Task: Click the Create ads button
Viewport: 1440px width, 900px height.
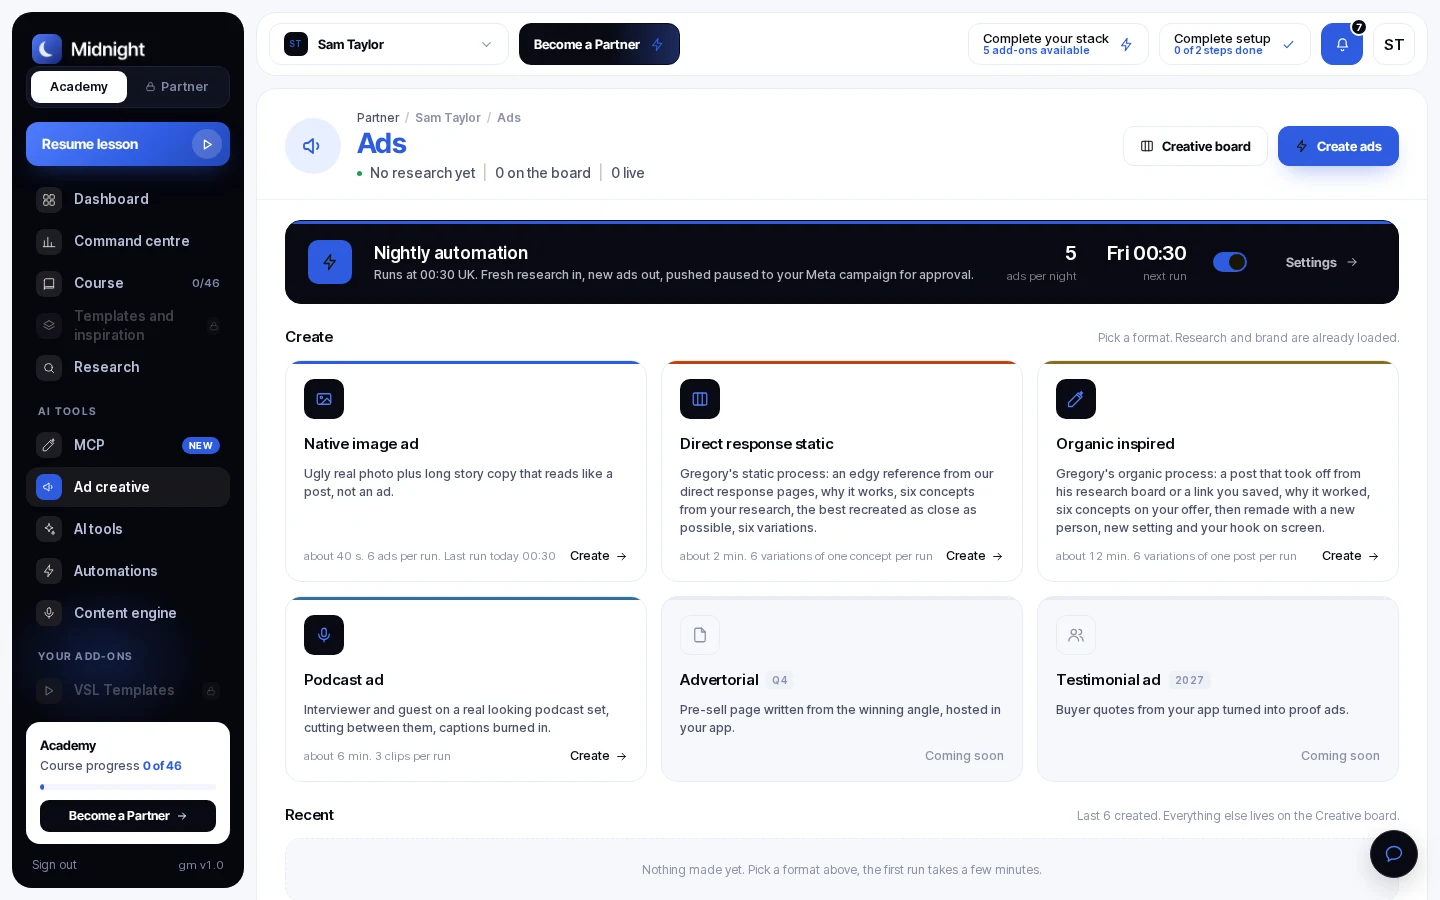Action: click(1338, 146)
